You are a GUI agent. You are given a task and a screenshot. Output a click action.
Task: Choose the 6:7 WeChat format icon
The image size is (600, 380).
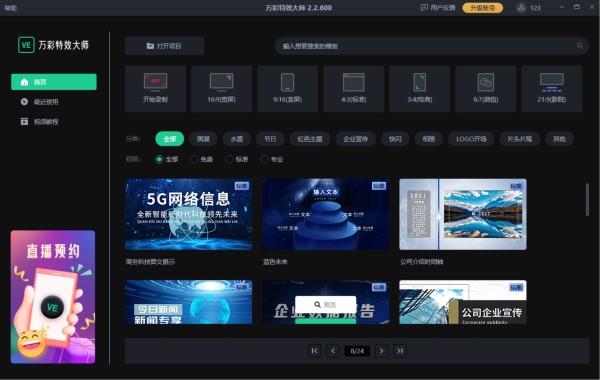[x=486, y=82]
